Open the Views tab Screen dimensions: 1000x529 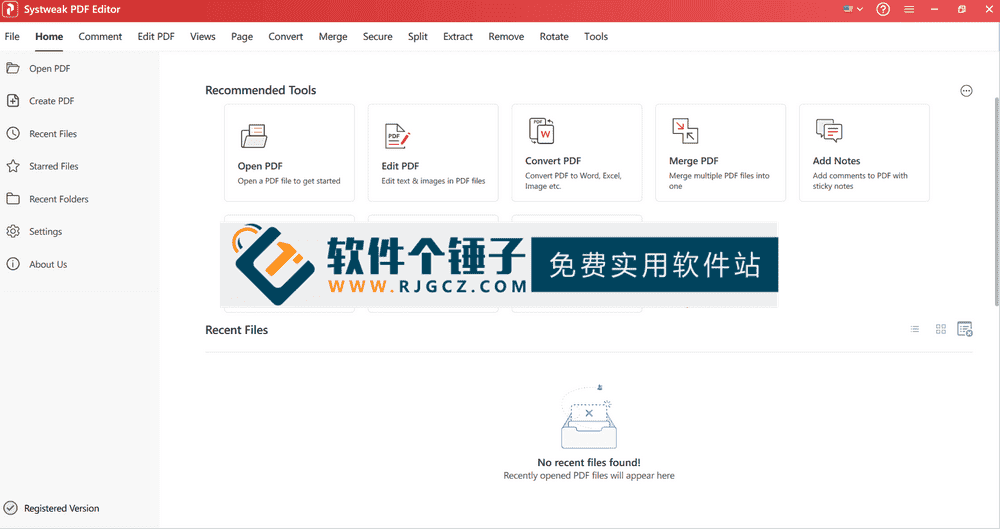[x=203, y=36]
